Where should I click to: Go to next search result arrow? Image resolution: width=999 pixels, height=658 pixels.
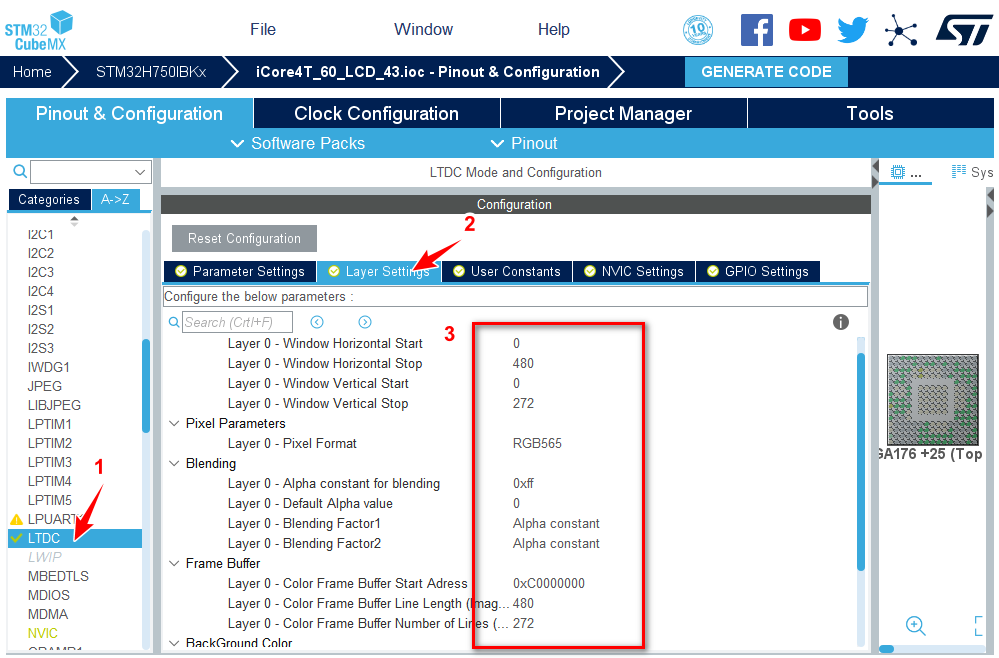pos(365,322)
